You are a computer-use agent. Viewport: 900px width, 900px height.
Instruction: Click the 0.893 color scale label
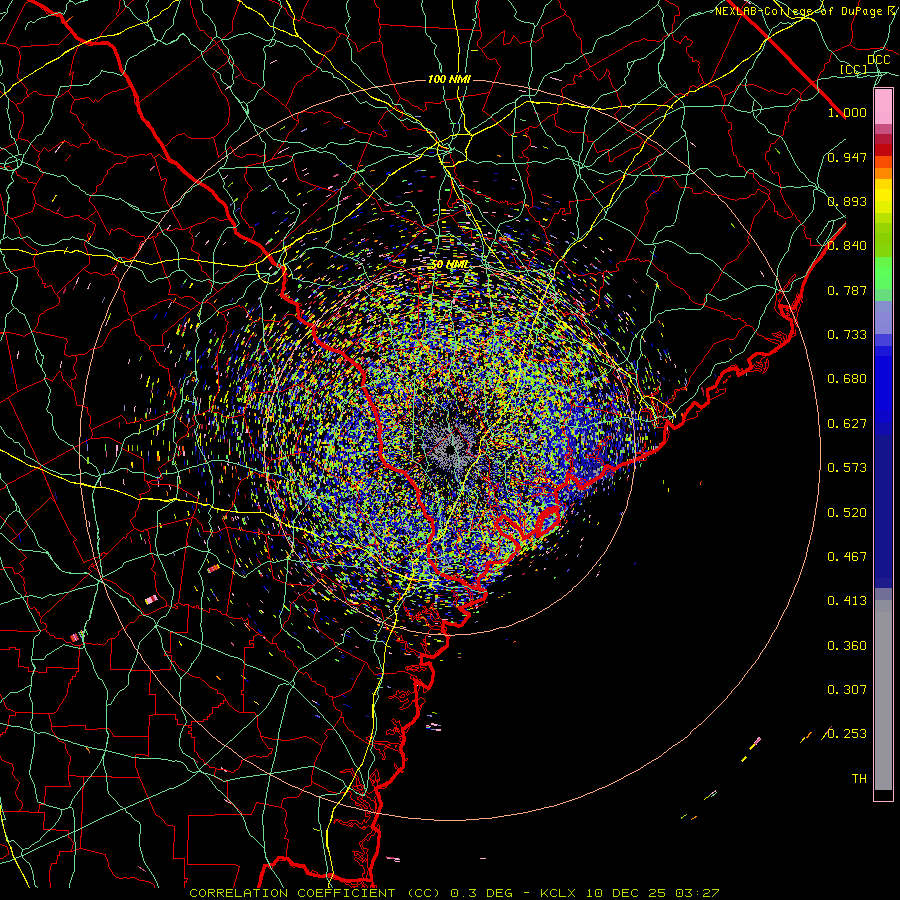point(847,201)
